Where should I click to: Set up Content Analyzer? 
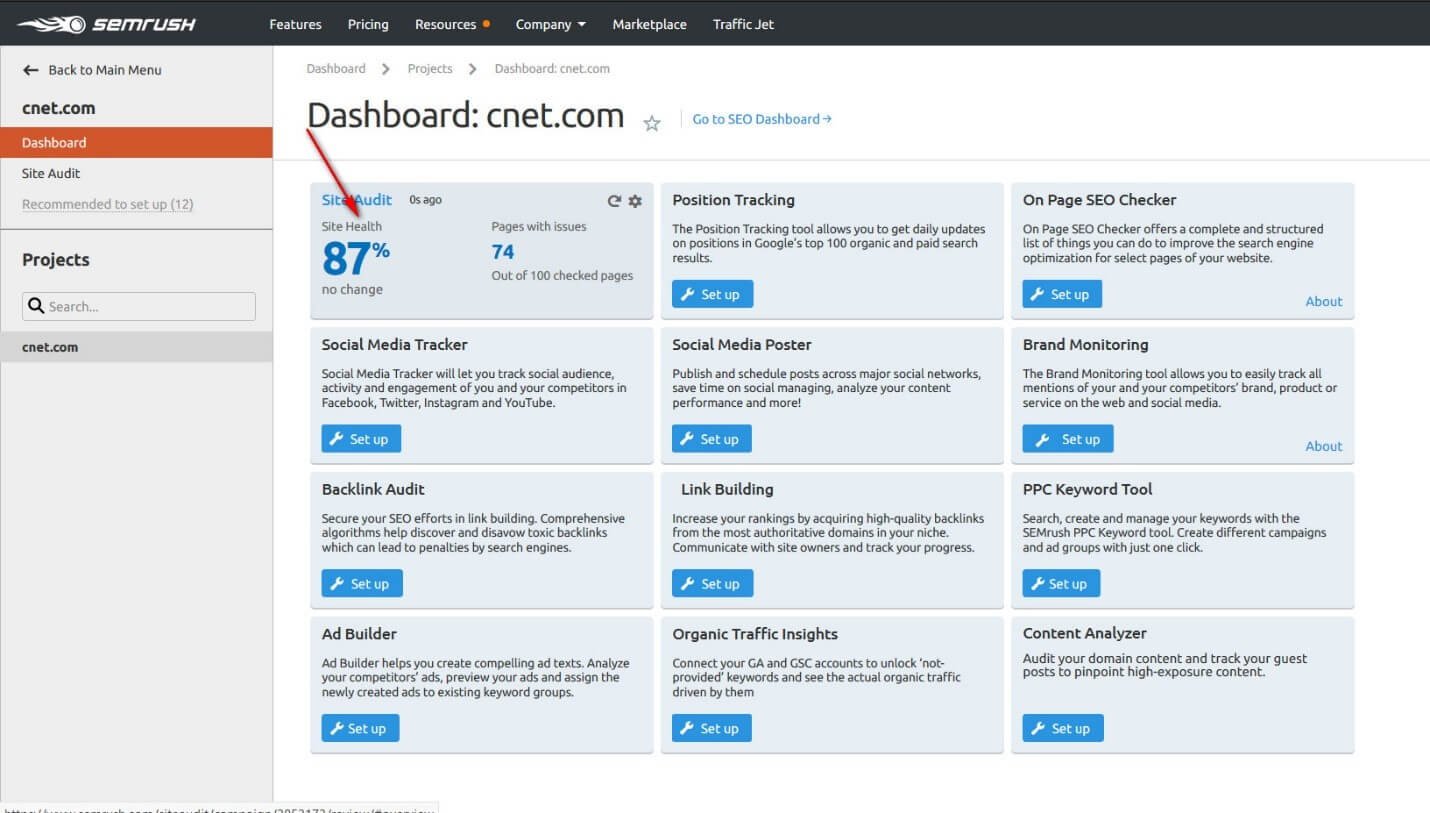1063,728
